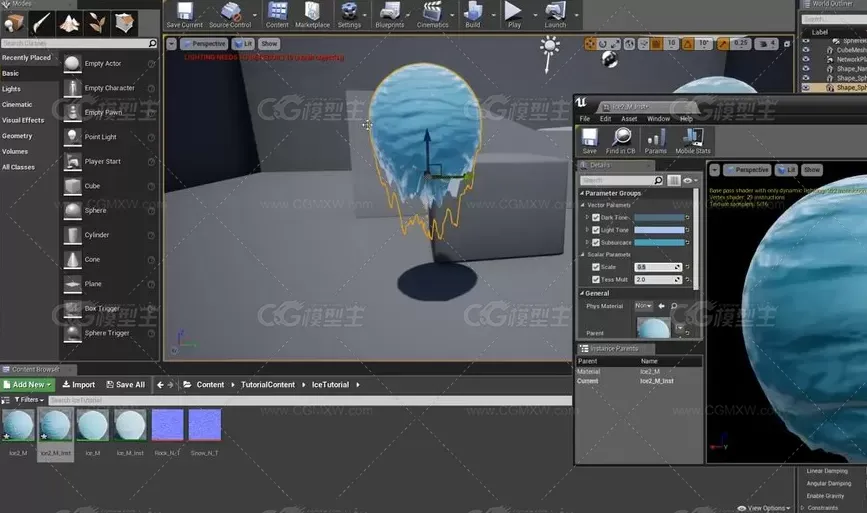Screen dimensions: 867x513
Task: Open the Phys Material None dropdown
Action: click(x=643, y=306)
